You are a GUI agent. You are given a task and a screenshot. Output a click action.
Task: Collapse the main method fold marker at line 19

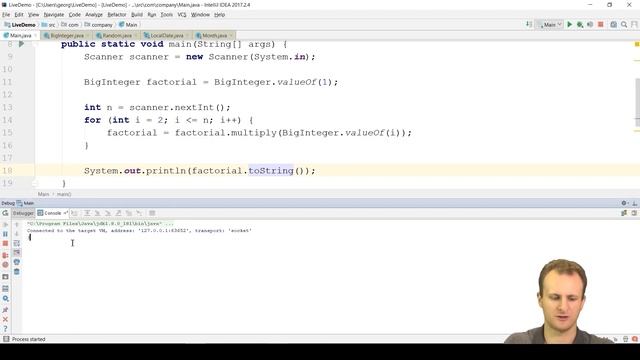tap(35, 183)
